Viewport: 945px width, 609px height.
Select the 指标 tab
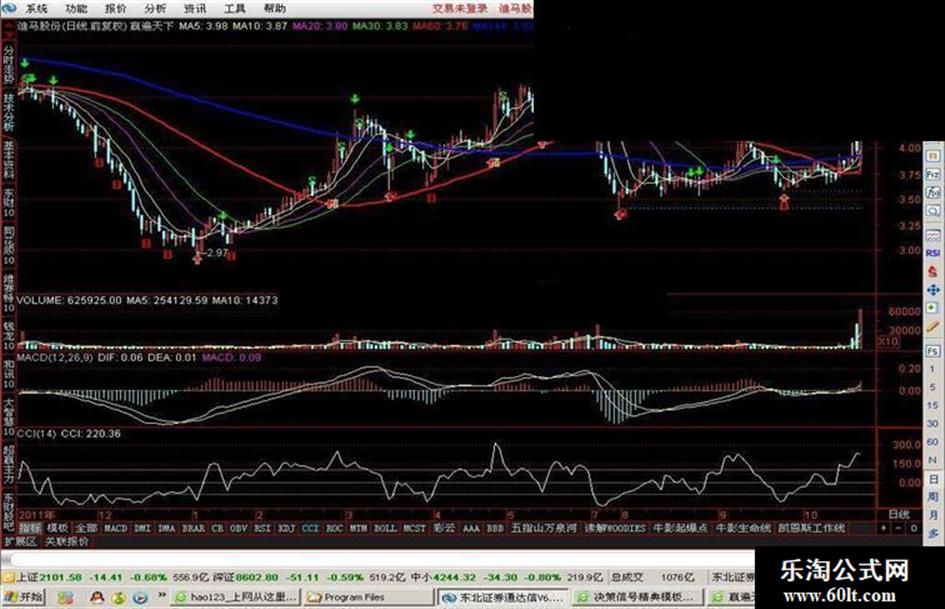30,528
